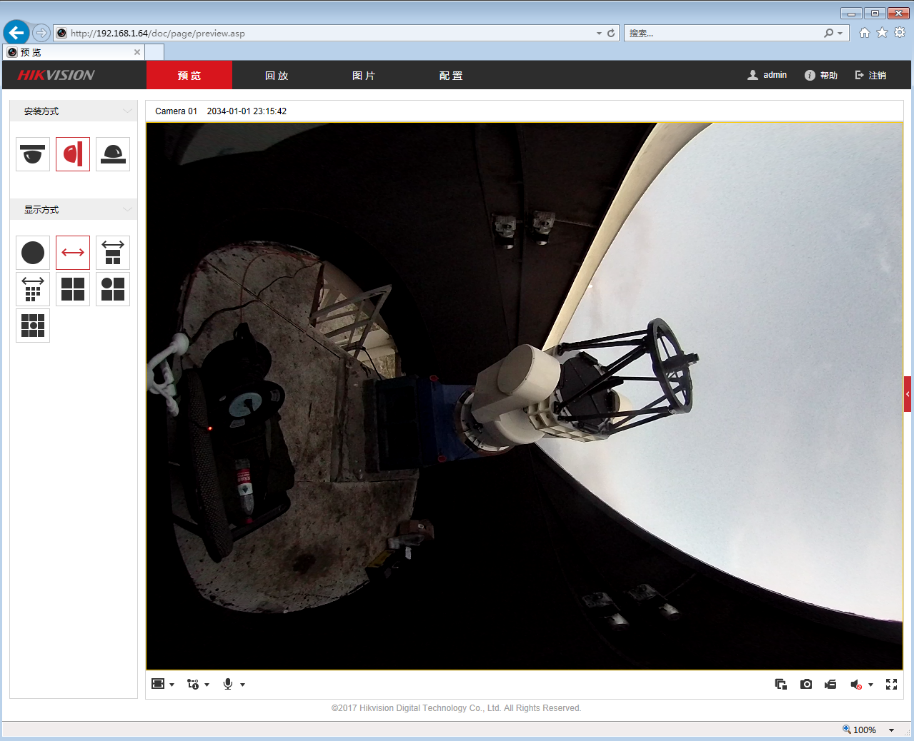Open the speaker volume dropdown arrow

click(x=871, y=685)
